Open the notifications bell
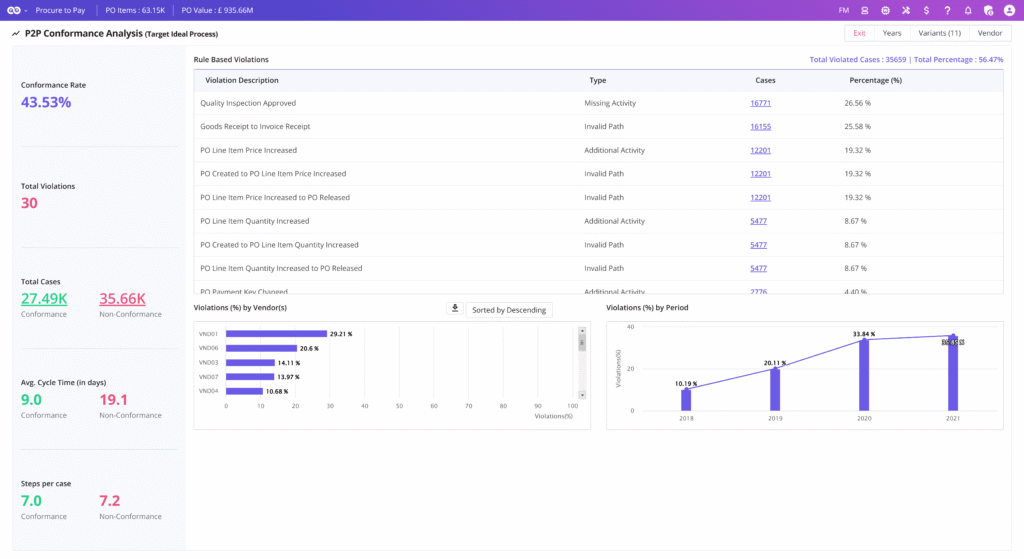 pos(967,10)
